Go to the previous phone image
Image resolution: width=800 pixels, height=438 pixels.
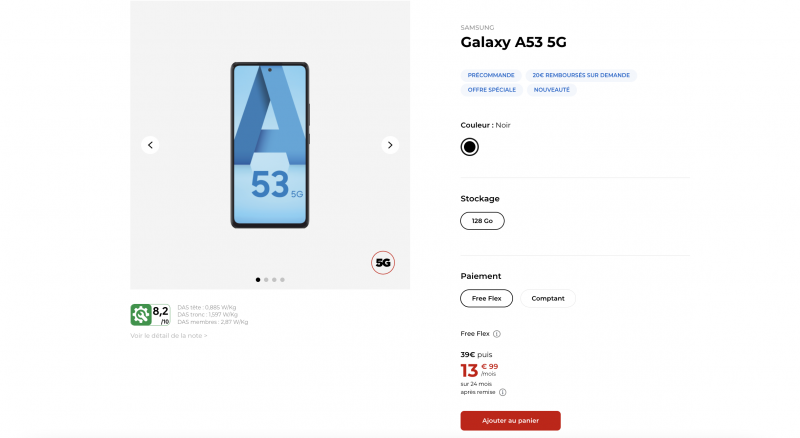(150, 145)
